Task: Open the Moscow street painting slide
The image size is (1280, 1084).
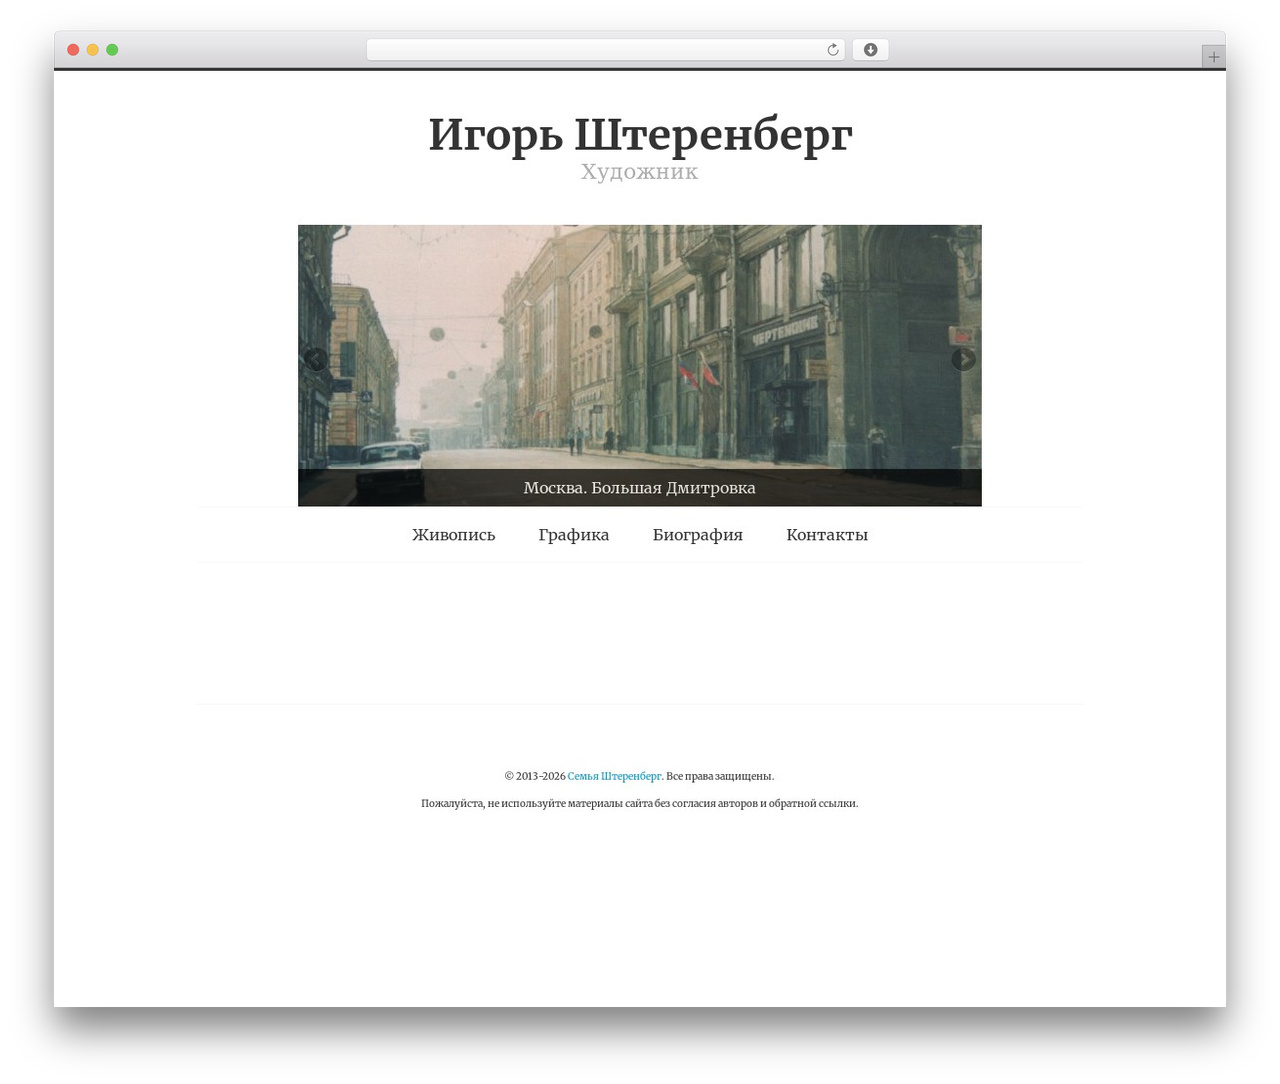Action: (x=640, y=365)
